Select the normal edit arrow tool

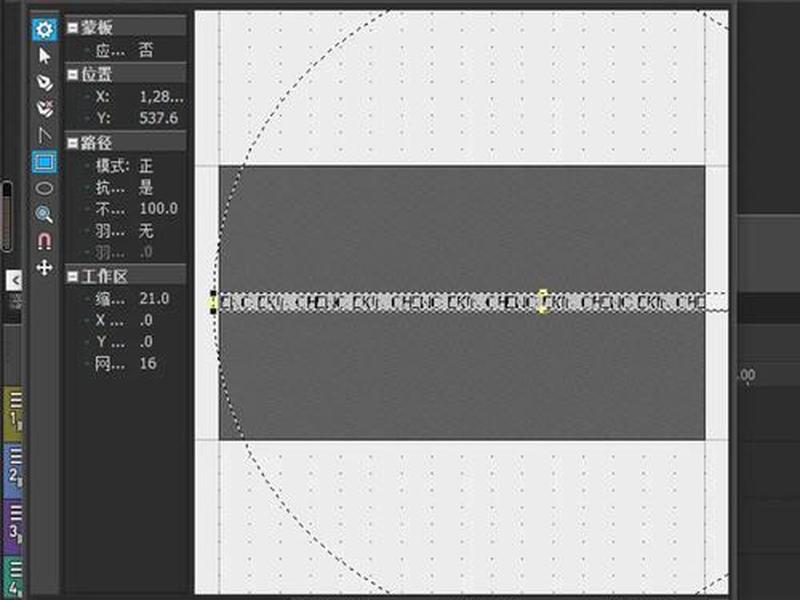pyautogui.click(x=44, y=56)
